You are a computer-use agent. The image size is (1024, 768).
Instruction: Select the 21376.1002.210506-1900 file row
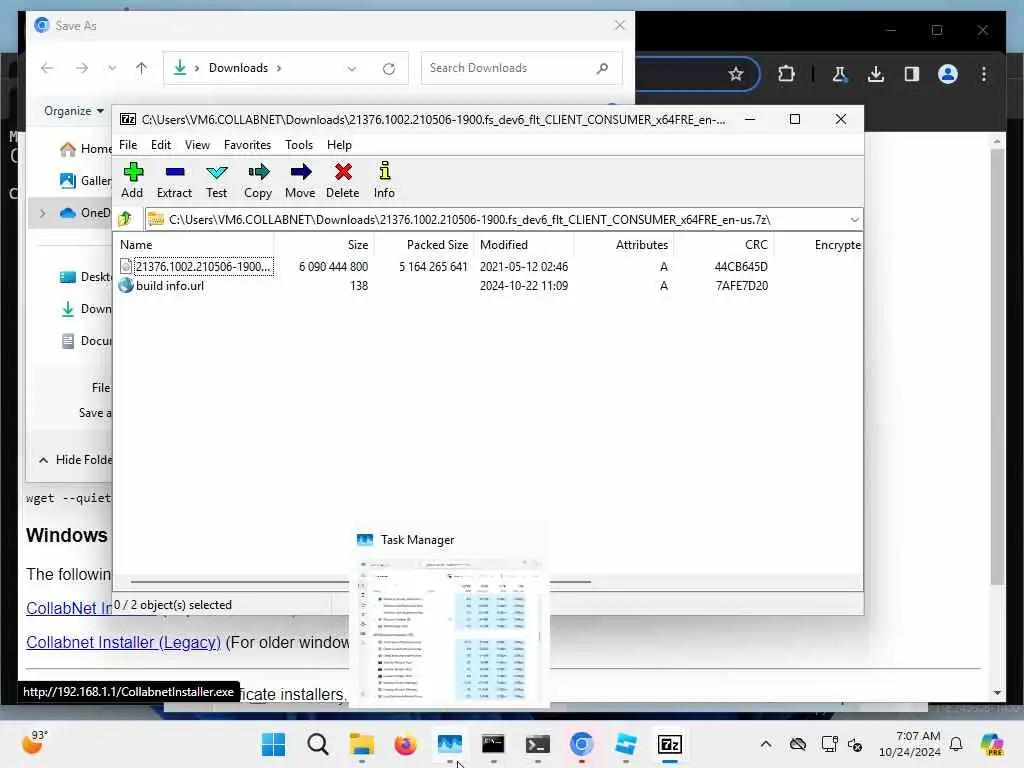tap(202, 266)
